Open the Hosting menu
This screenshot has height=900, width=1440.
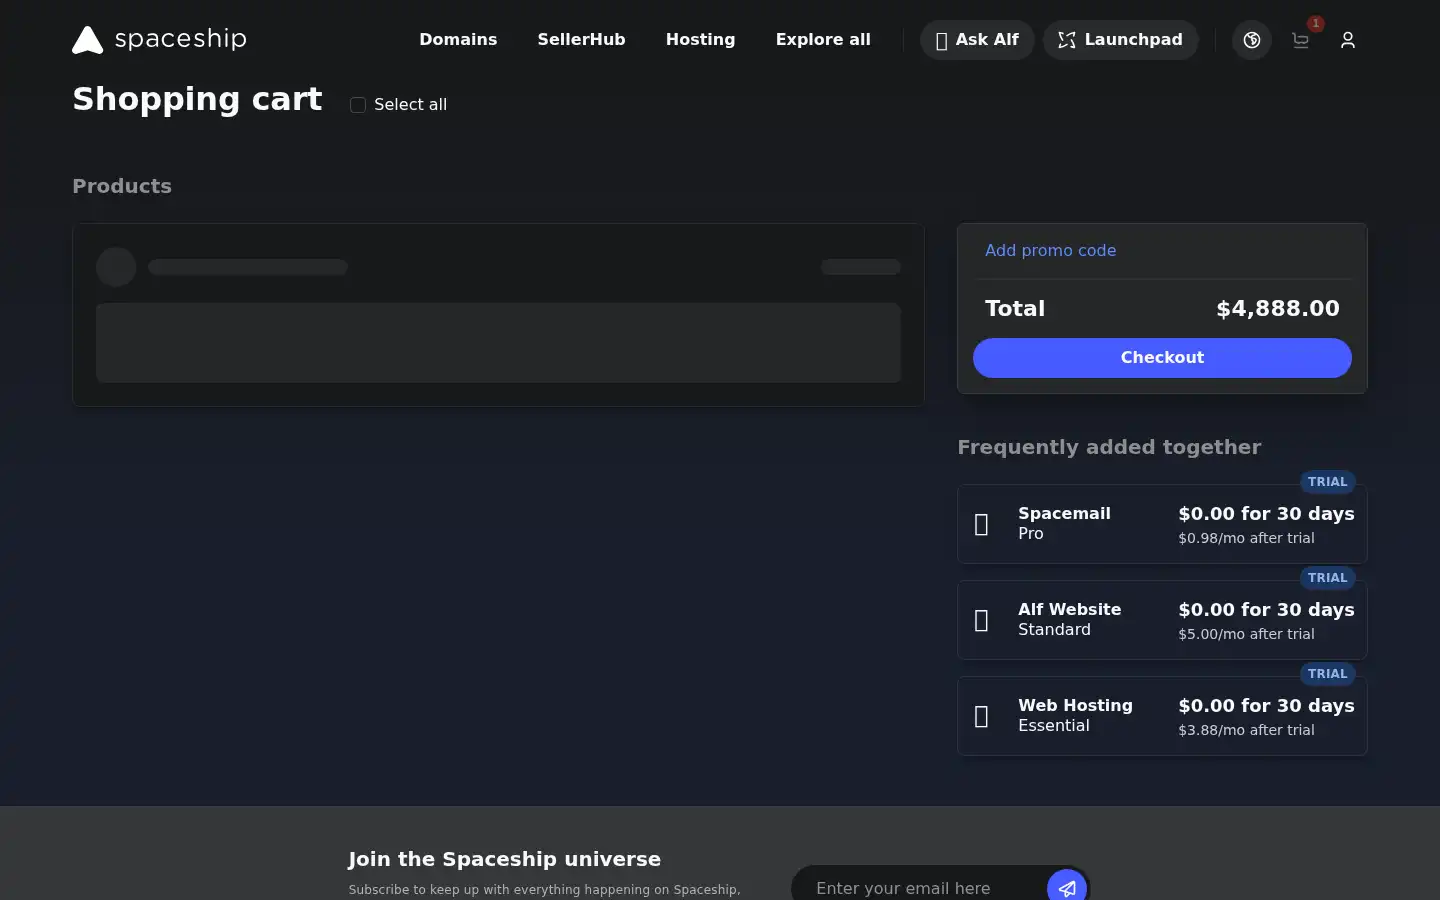point(700,40)
